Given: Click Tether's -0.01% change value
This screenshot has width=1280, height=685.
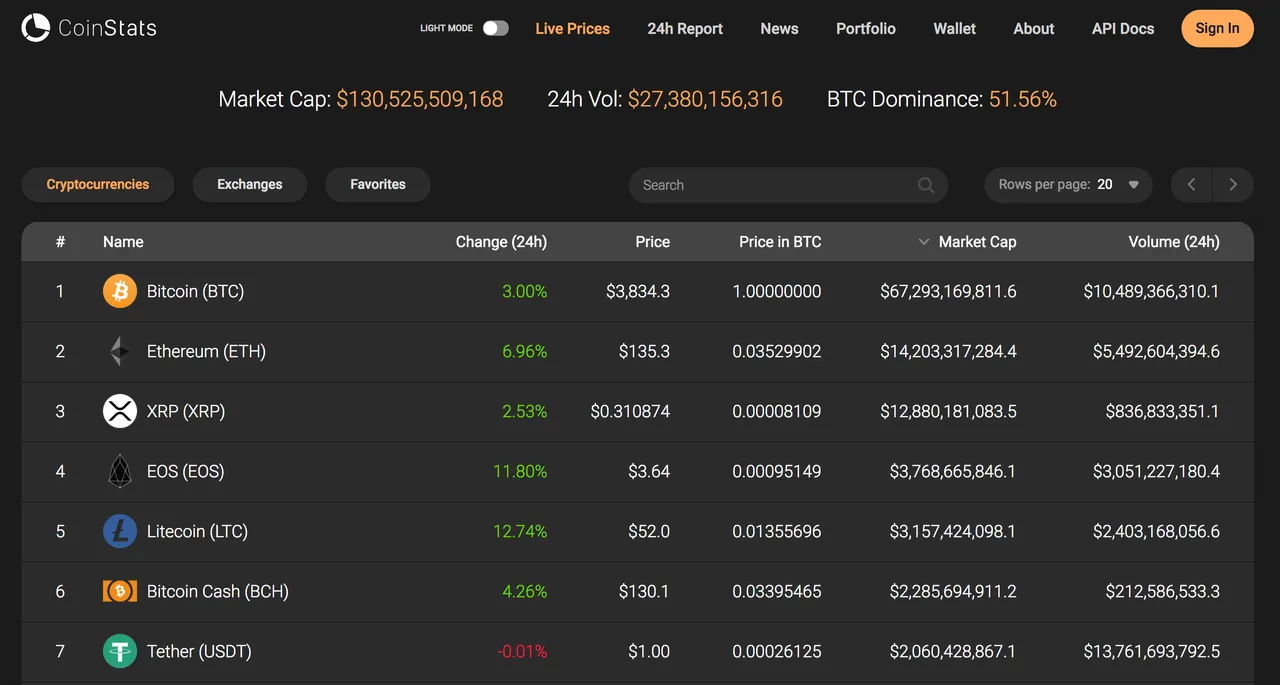Looking at the screenshot, I should pos(522,651).
